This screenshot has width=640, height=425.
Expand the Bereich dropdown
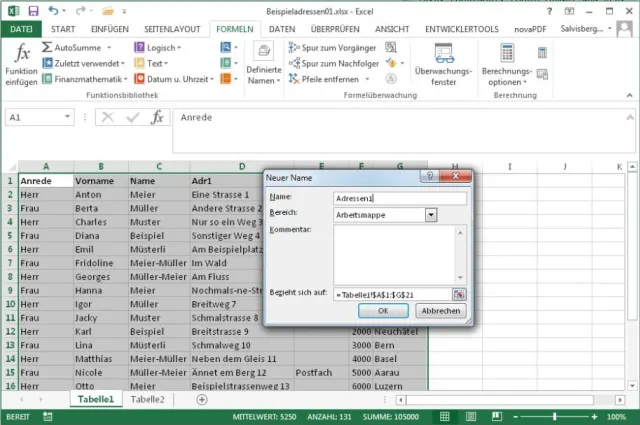tap(431, 214)
